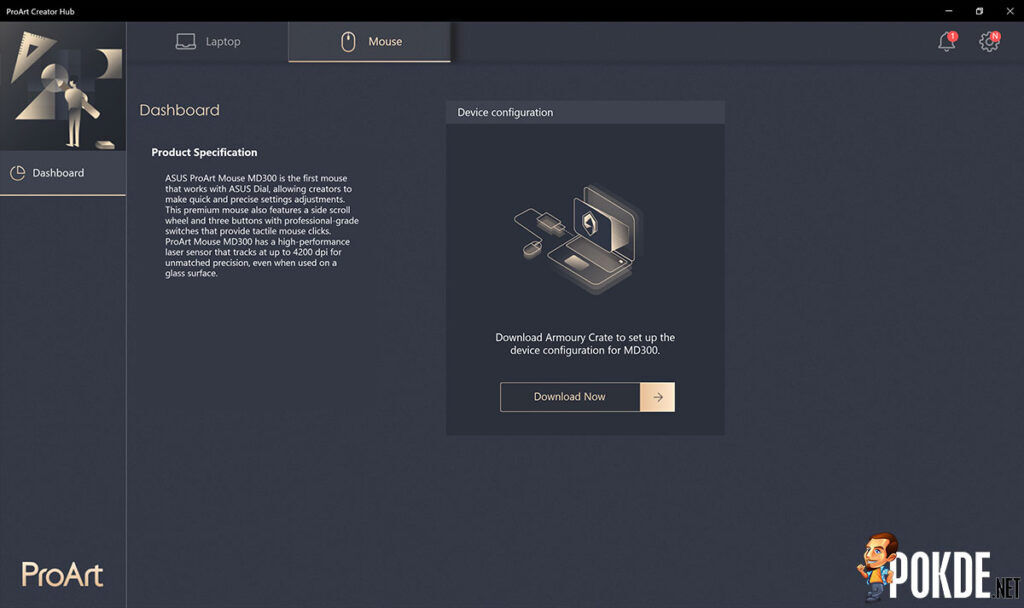Click the Product Specification heading
The height and width of the screenshot is (608, 1024).
[204, 152]
